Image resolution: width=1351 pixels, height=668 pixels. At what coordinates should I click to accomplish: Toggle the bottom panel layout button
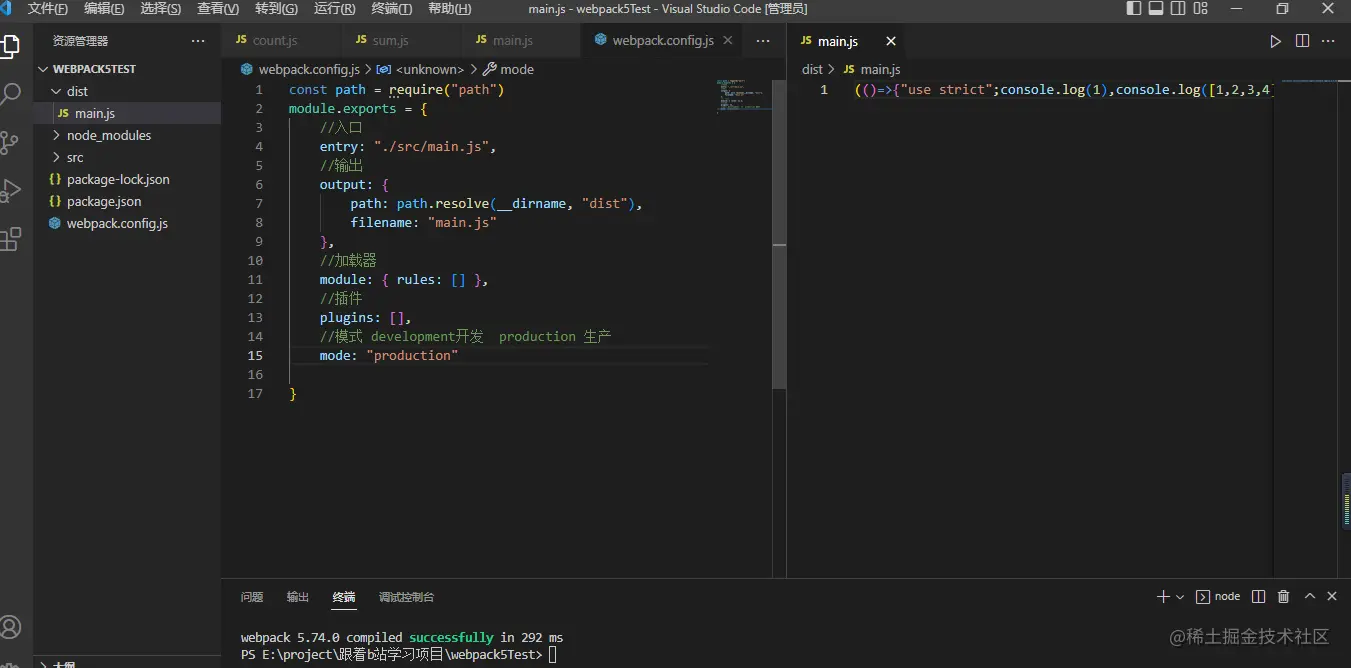(1156, 9)
